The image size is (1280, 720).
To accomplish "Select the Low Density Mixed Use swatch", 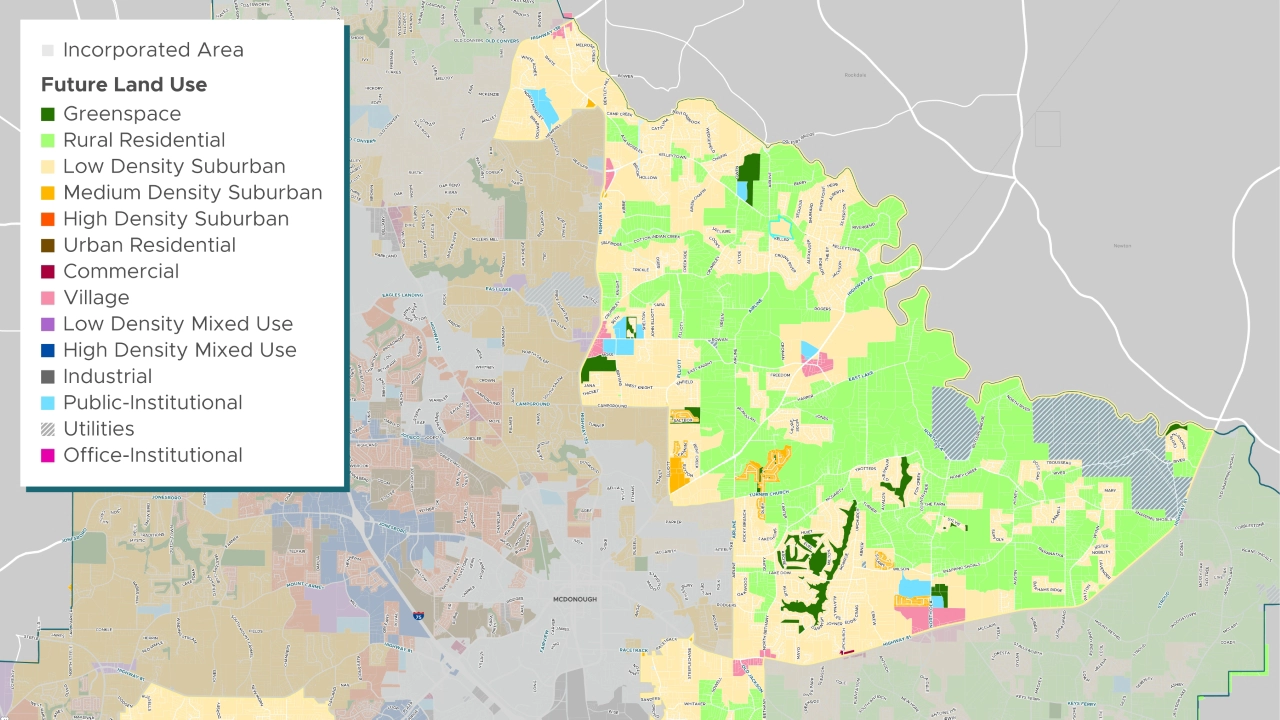I will (x=48, y=324).
